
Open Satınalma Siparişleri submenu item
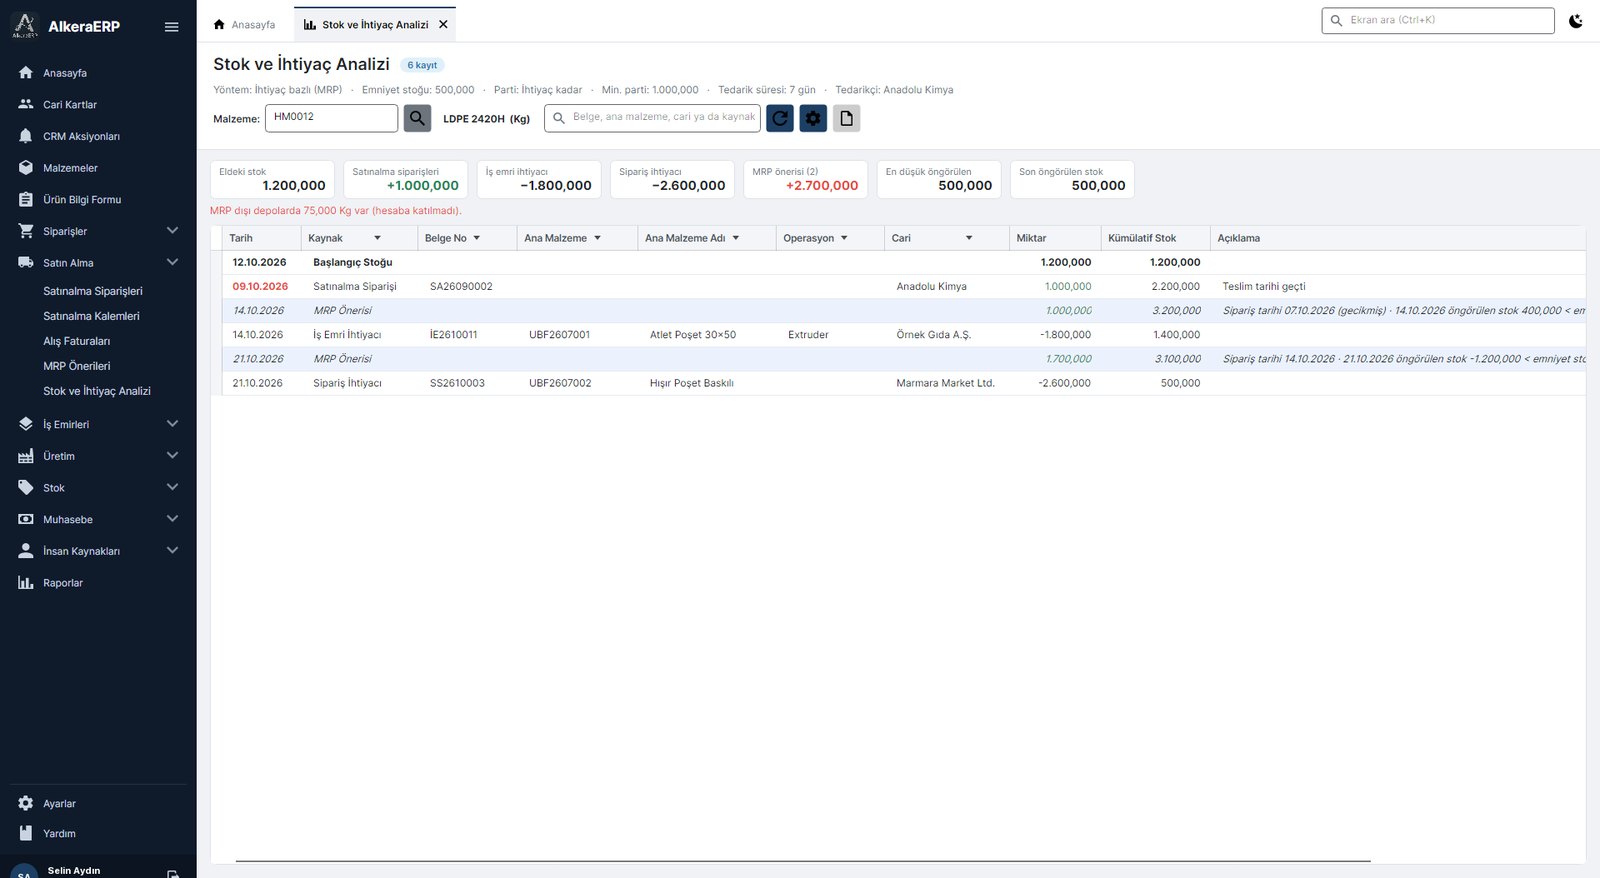pyautogui.click(x=93, y=291)
